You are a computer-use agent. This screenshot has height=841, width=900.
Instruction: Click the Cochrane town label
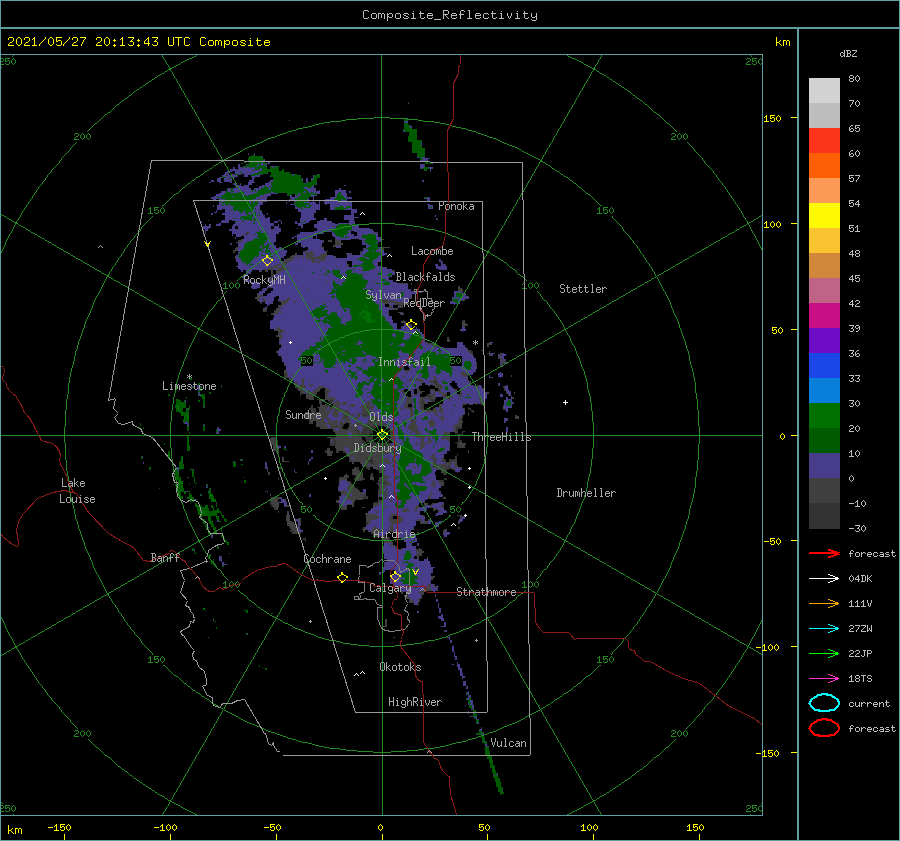click(x=327, y=559)
